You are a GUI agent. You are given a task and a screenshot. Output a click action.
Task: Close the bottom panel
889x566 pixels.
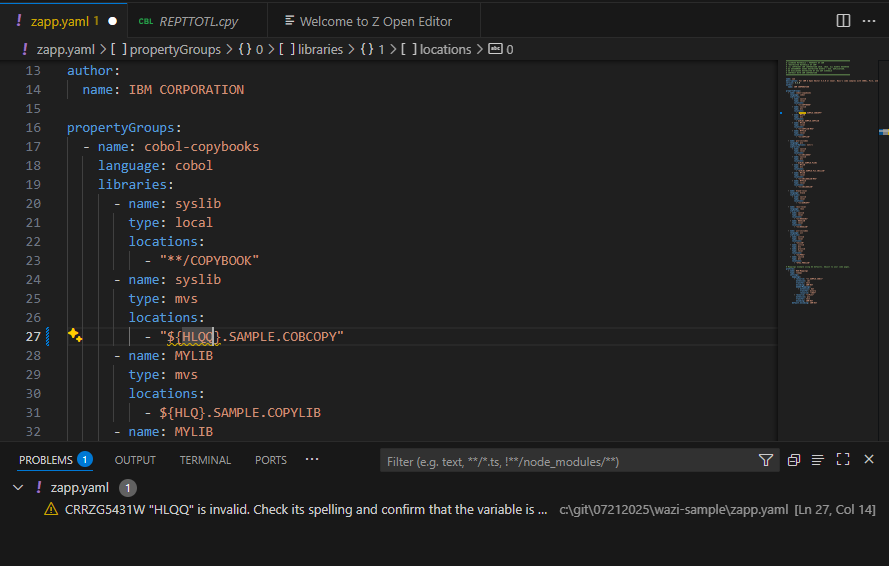pos(869,459)
